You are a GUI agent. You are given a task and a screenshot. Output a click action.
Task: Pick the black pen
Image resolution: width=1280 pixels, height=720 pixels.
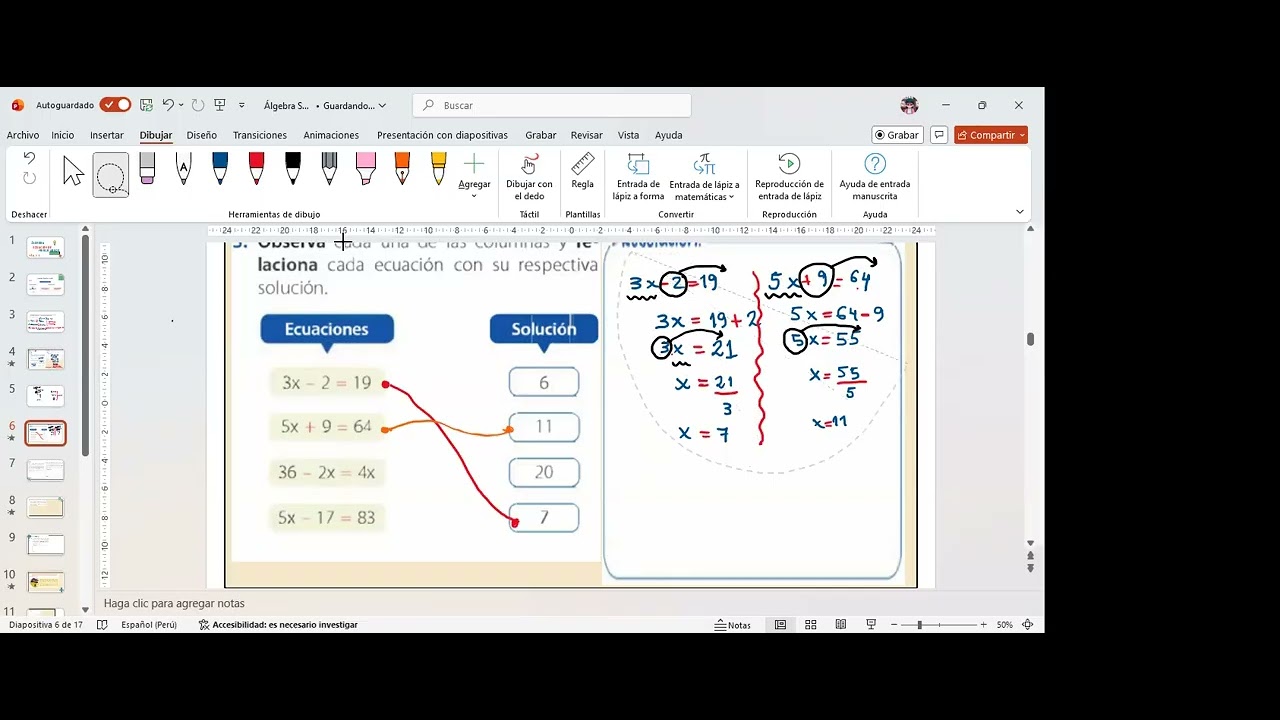[293, 168]
